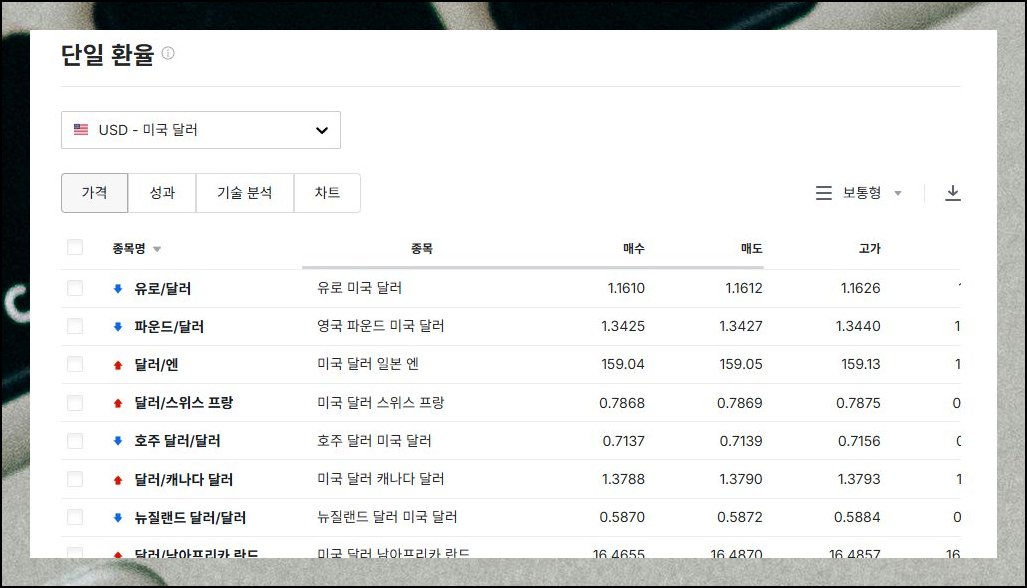
Task: Click the 159.05 ask value
Action: (x=741, y=364)
